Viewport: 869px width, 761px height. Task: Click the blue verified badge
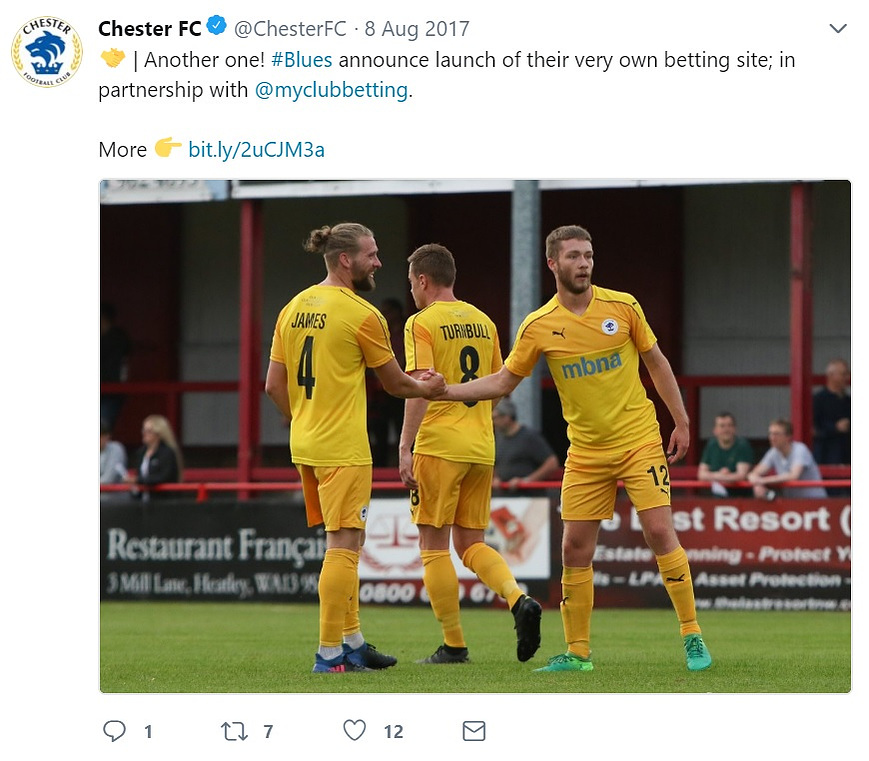pos(216,26)
